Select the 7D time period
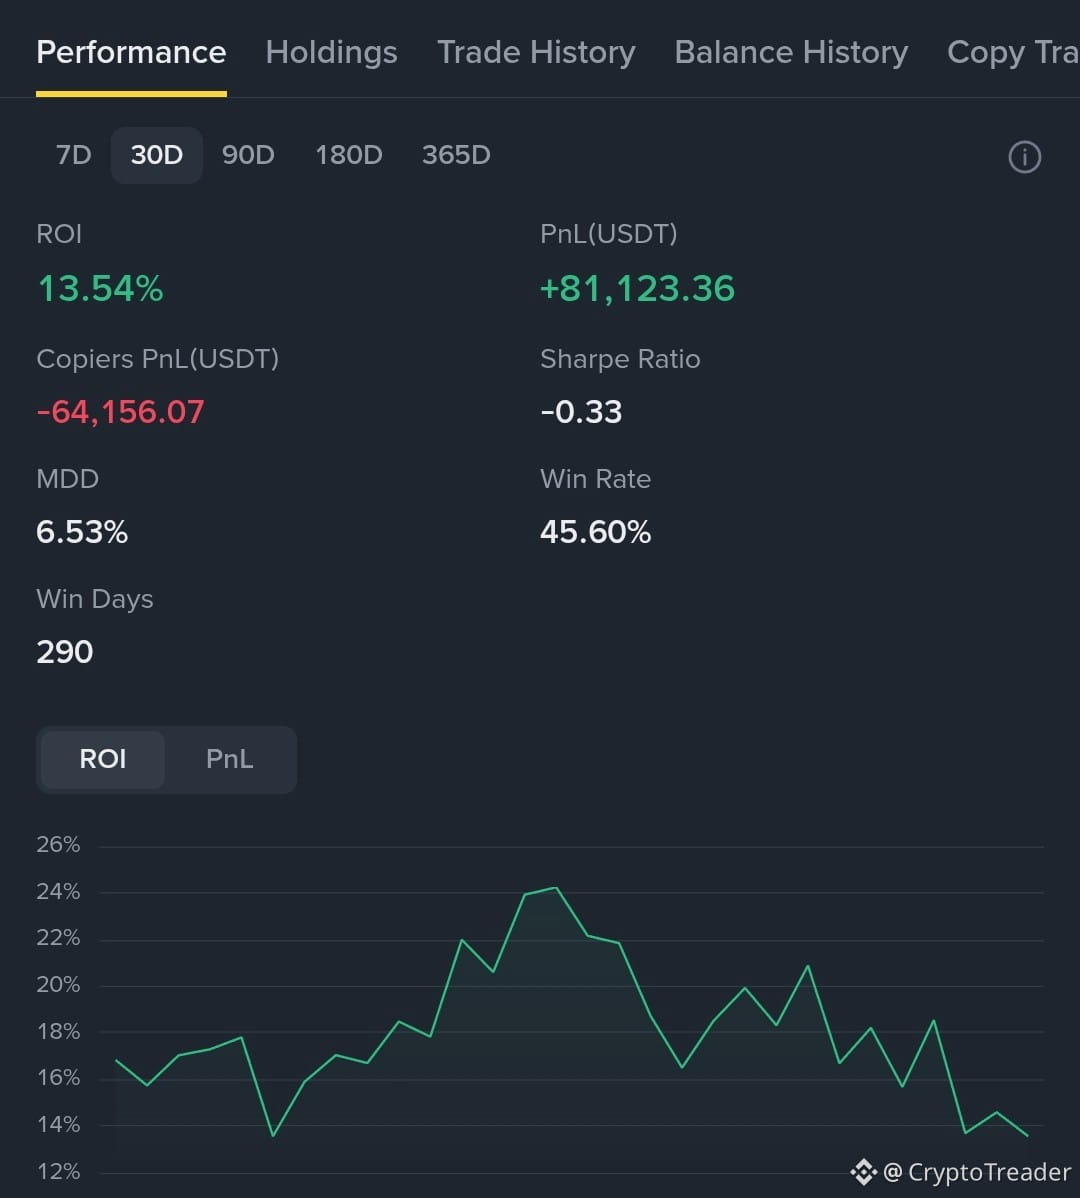Screen dimensions: 1080x1198 [73, 155]
